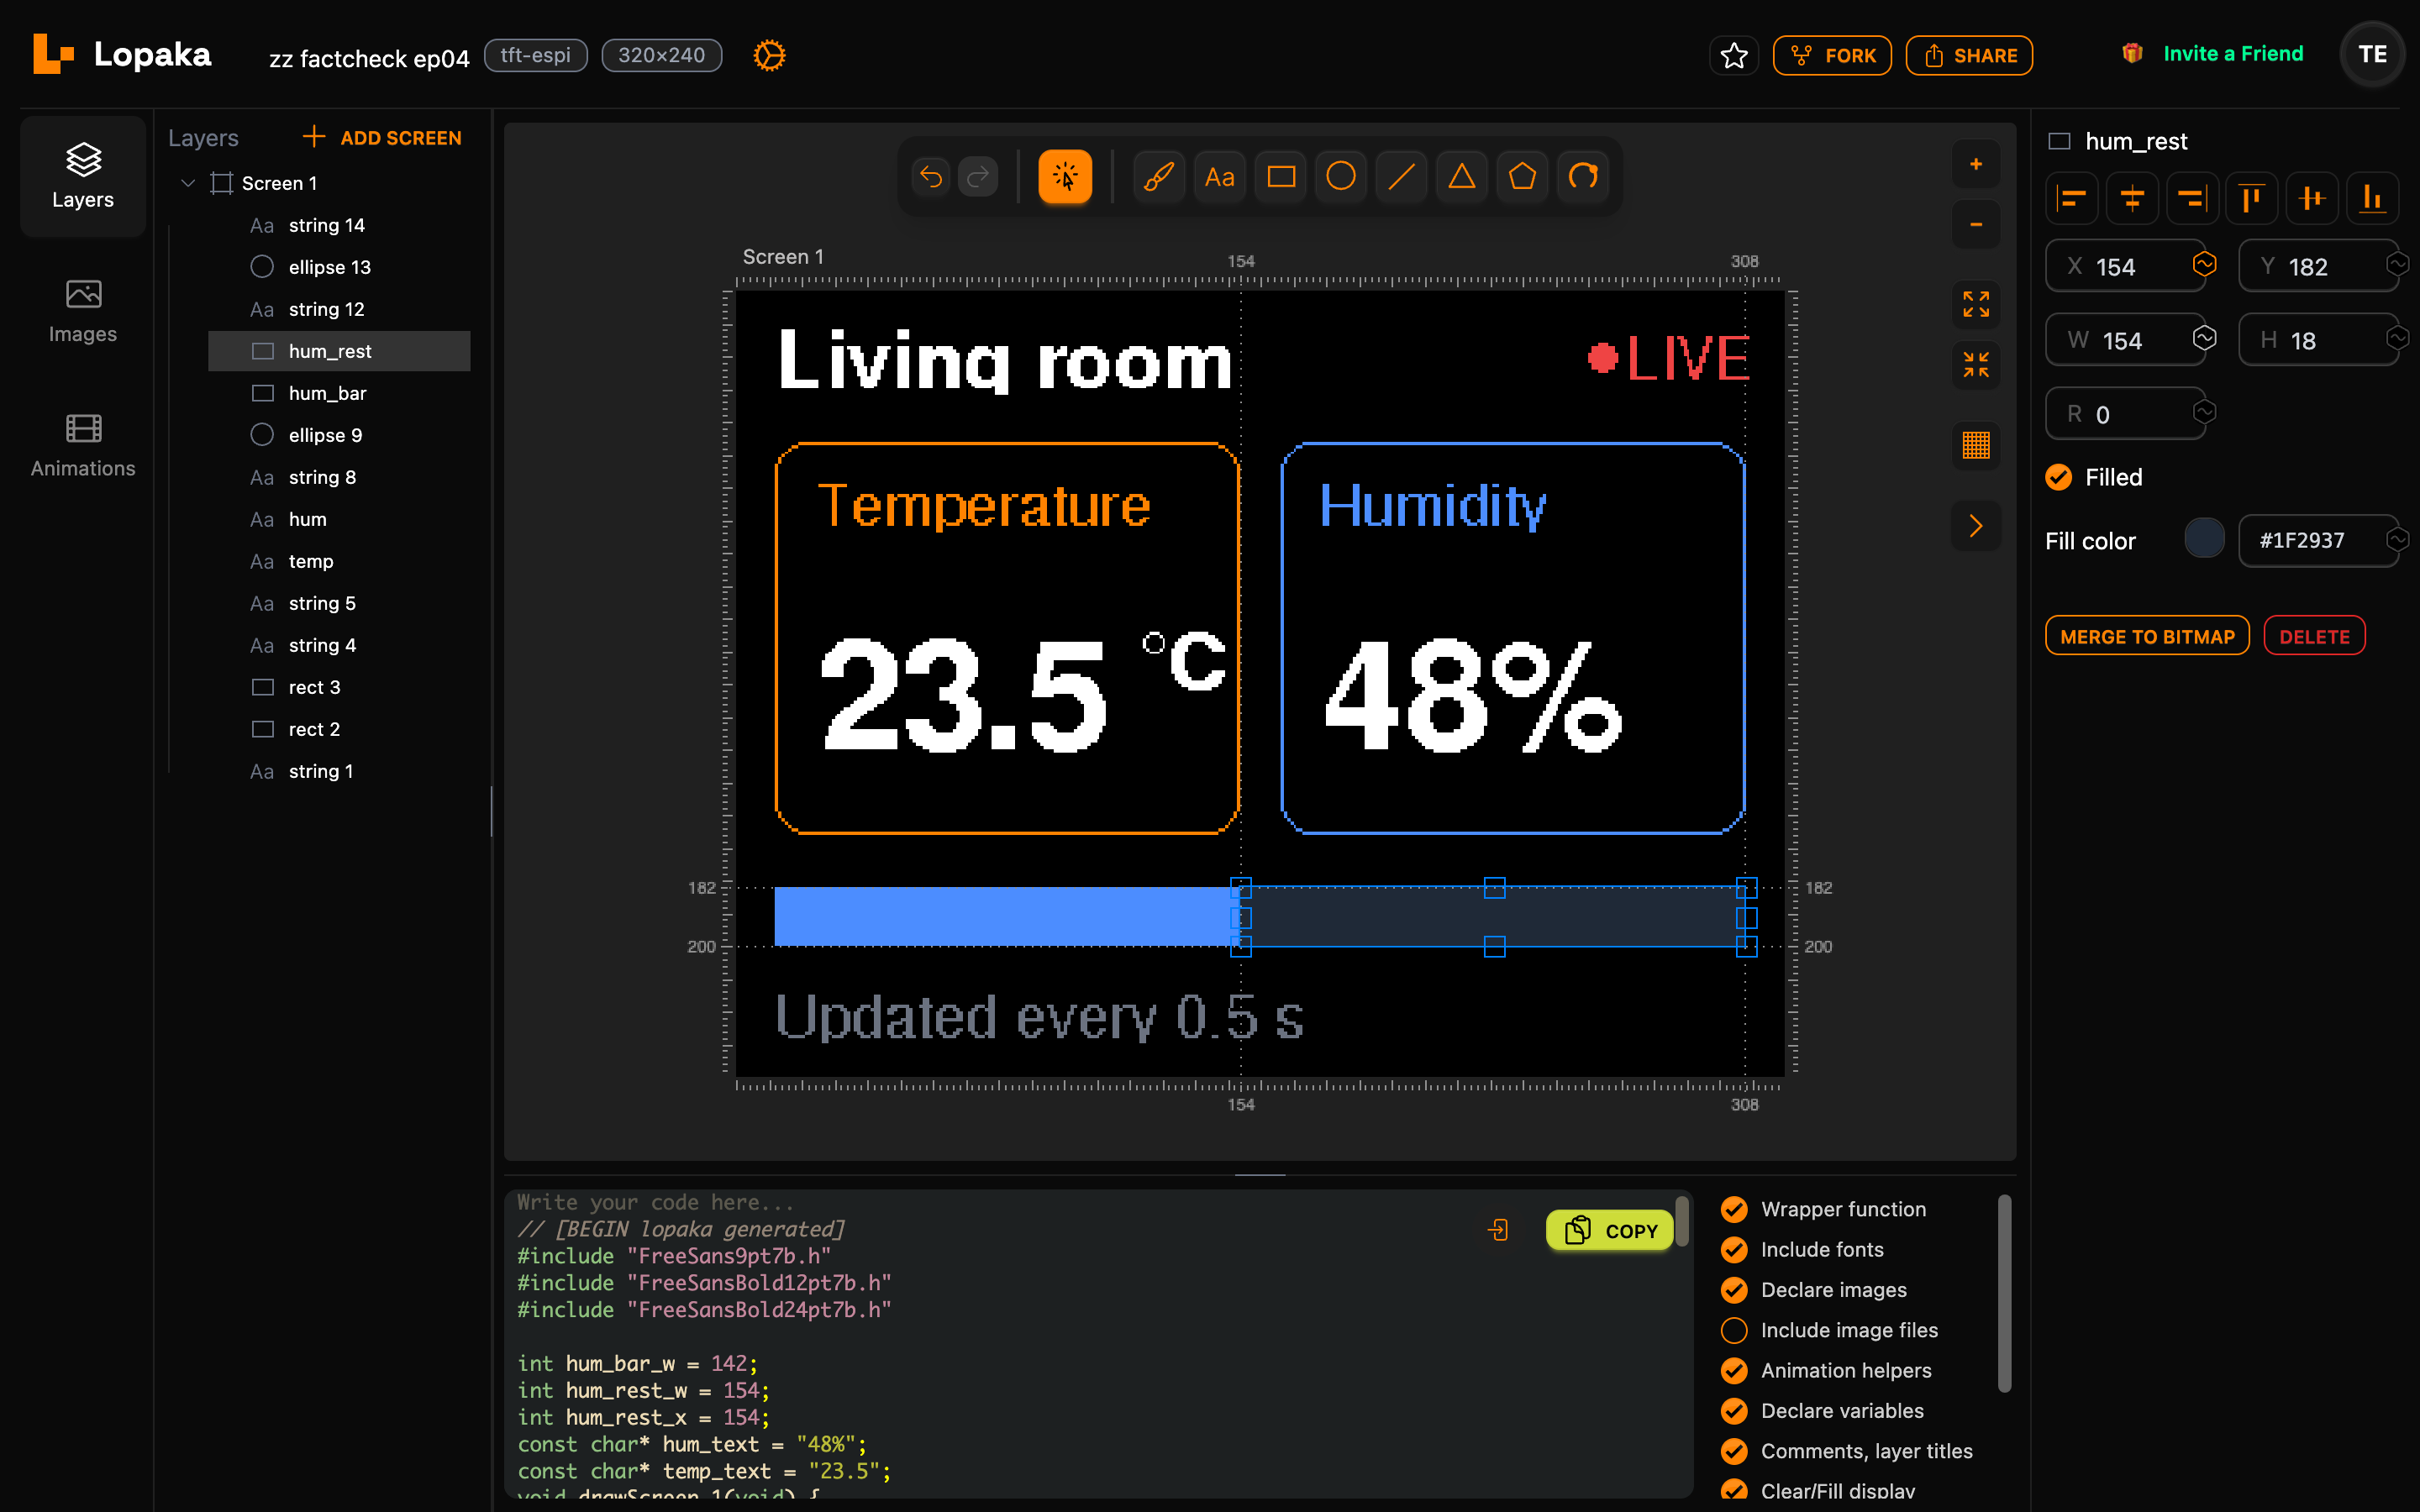The width and height of the screenshot is (2420, 1512).
Task: Open the X value variable dropdown
Action: click(2204, 264)
